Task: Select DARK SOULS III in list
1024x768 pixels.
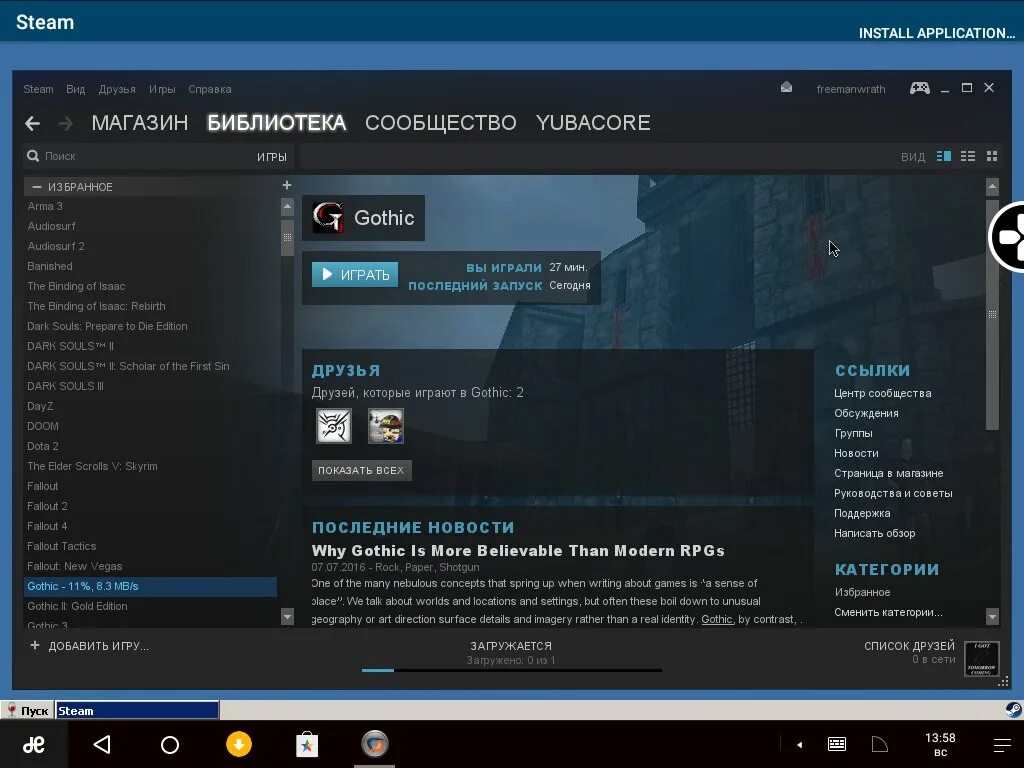Action: (x=65, y=386)
